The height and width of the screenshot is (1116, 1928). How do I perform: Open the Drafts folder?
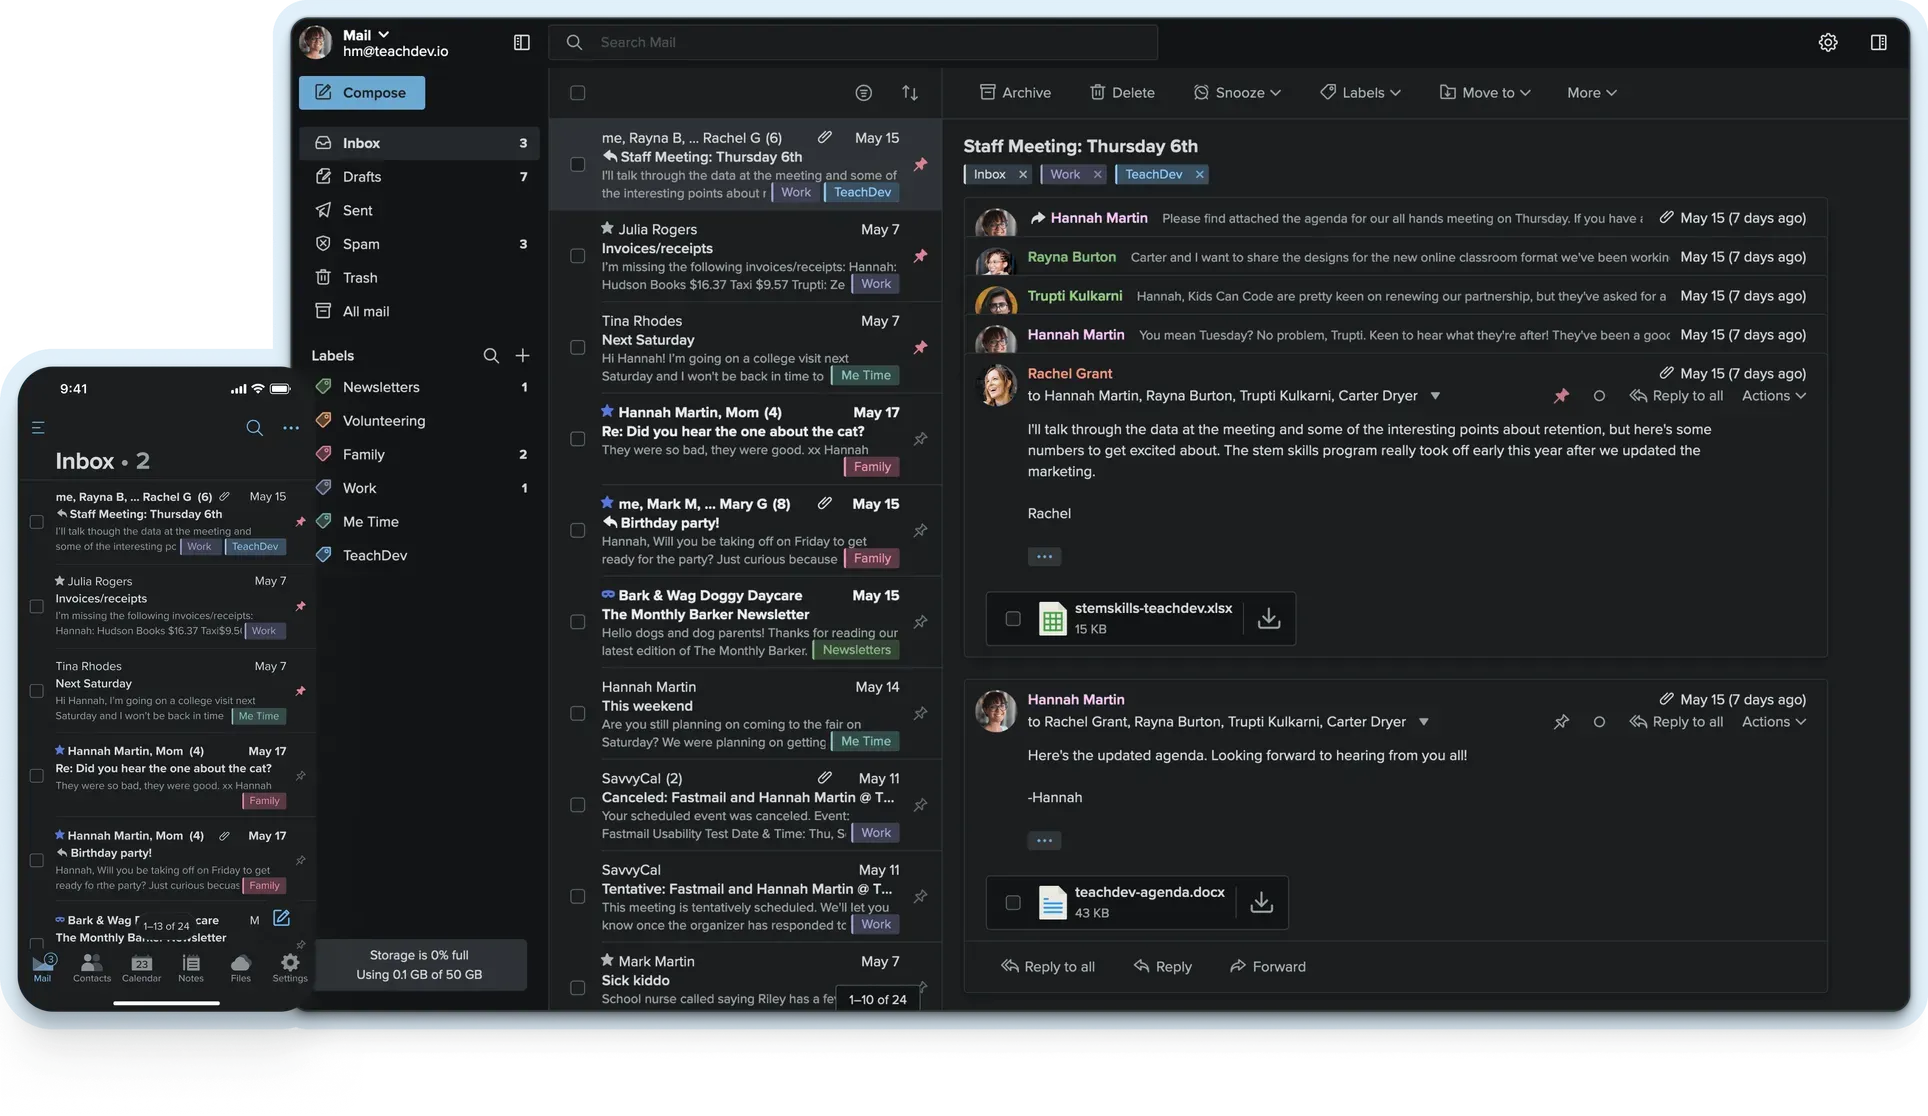(x=361, y=176)
